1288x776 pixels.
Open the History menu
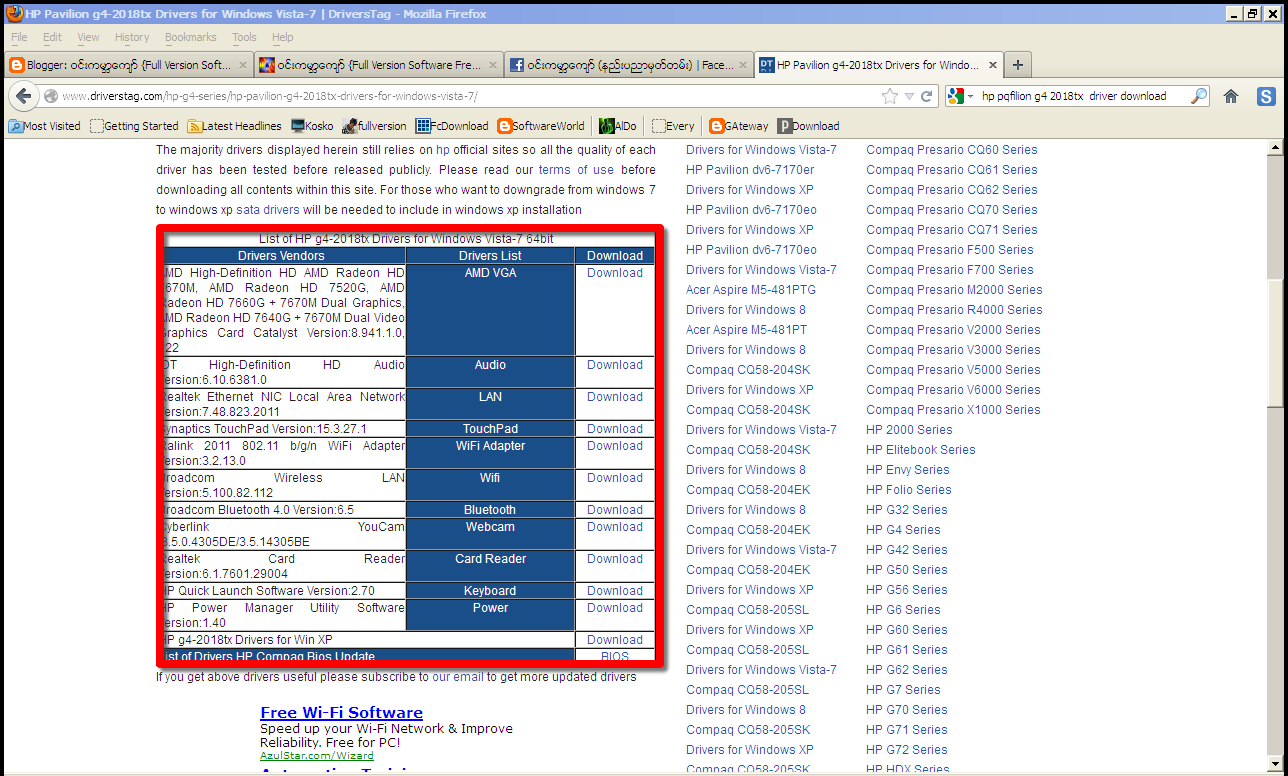(132, 37)
